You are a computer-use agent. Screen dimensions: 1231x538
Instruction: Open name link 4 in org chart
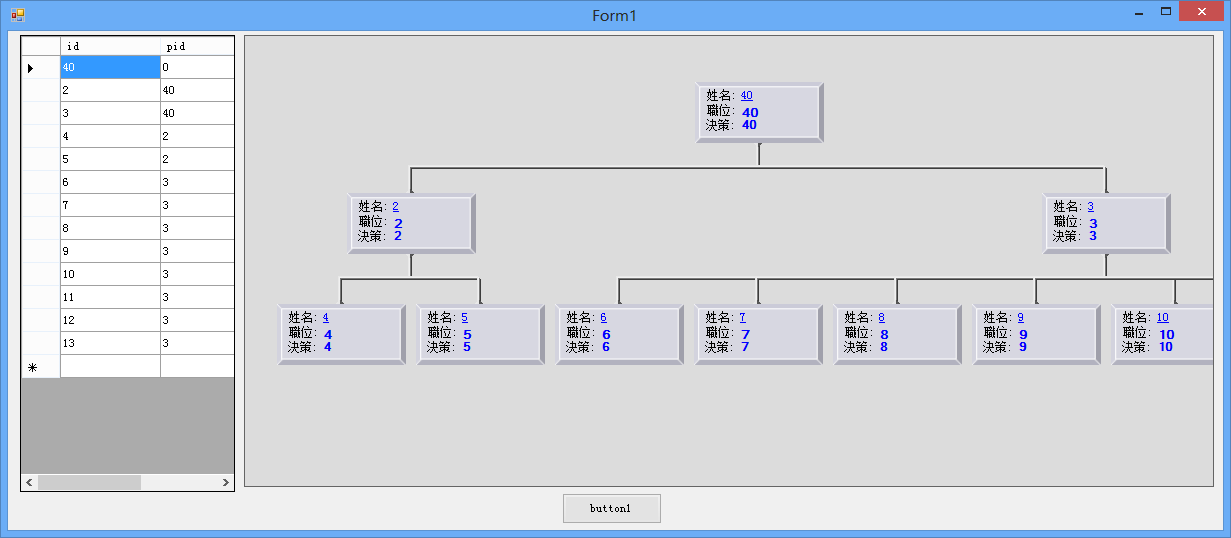(x=326, y=318)
